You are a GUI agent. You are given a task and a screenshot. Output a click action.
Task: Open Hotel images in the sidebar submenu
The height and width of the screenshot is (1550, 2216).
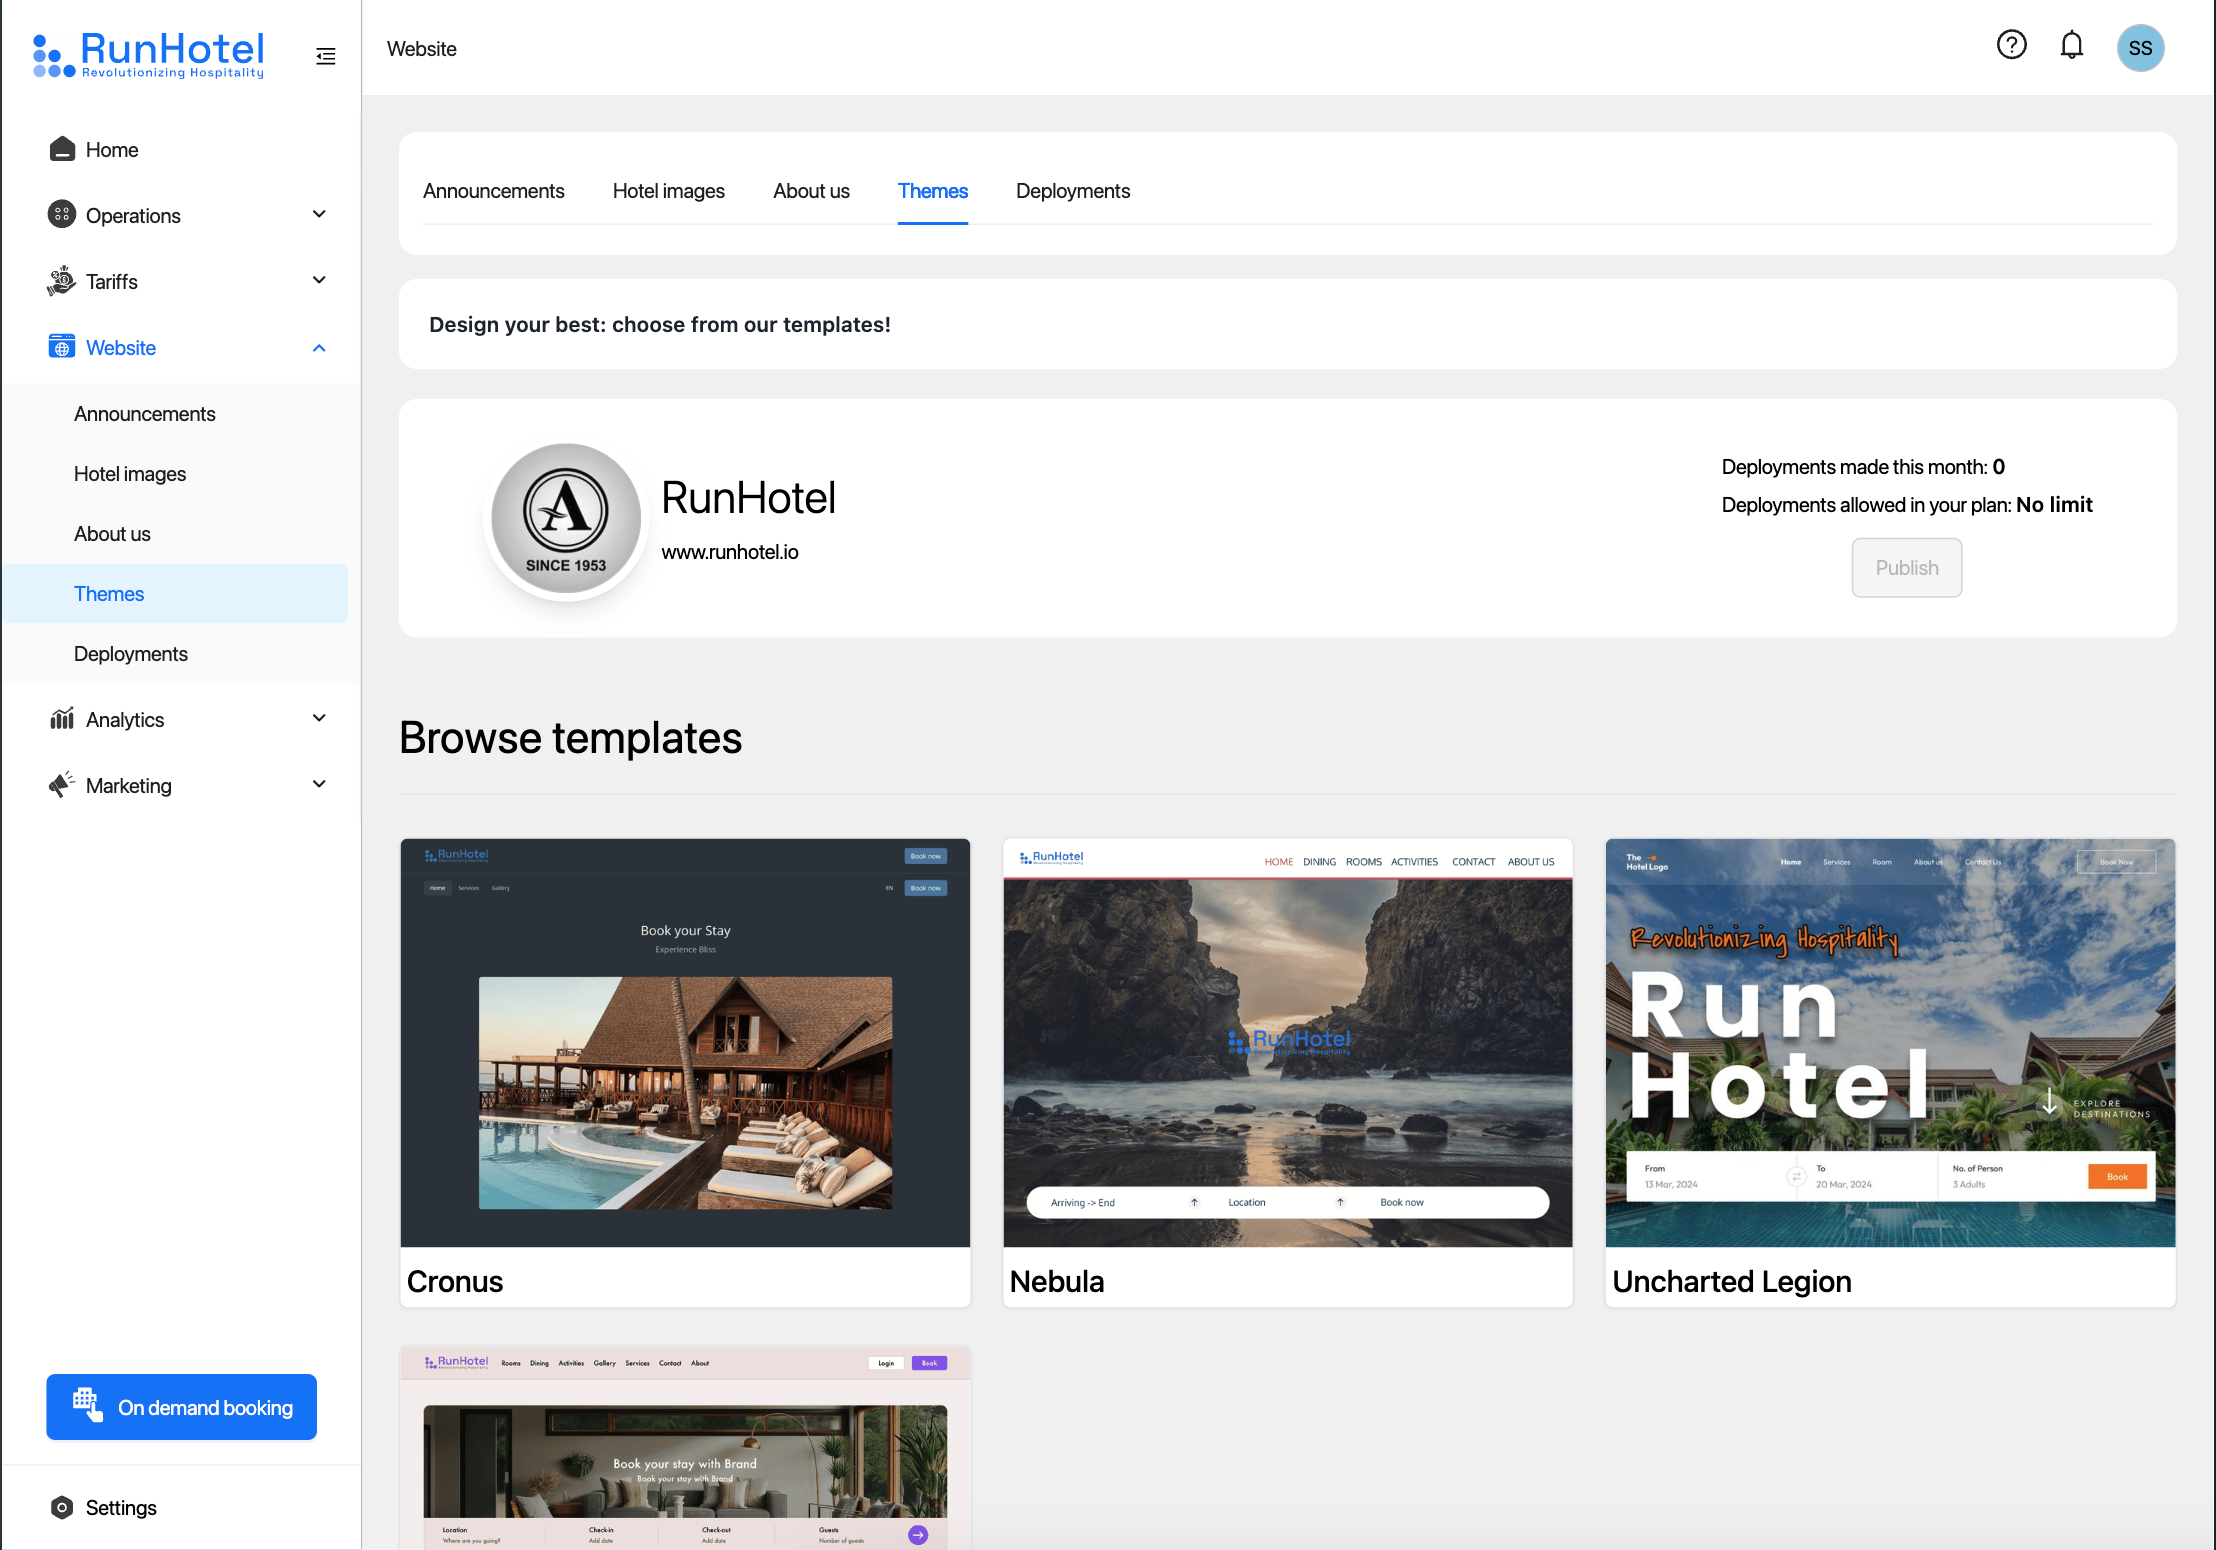coord(130,474)
